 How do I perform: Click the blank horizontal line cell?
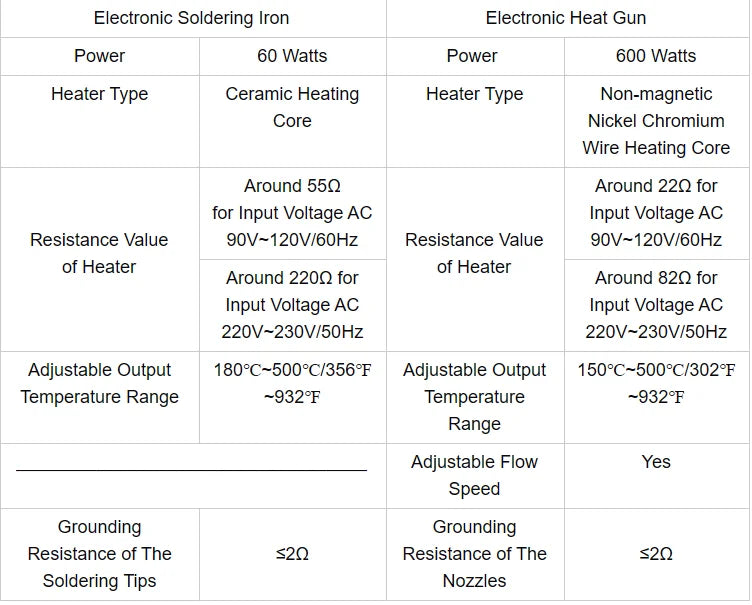pyautogui.click(x=193, y=476)
